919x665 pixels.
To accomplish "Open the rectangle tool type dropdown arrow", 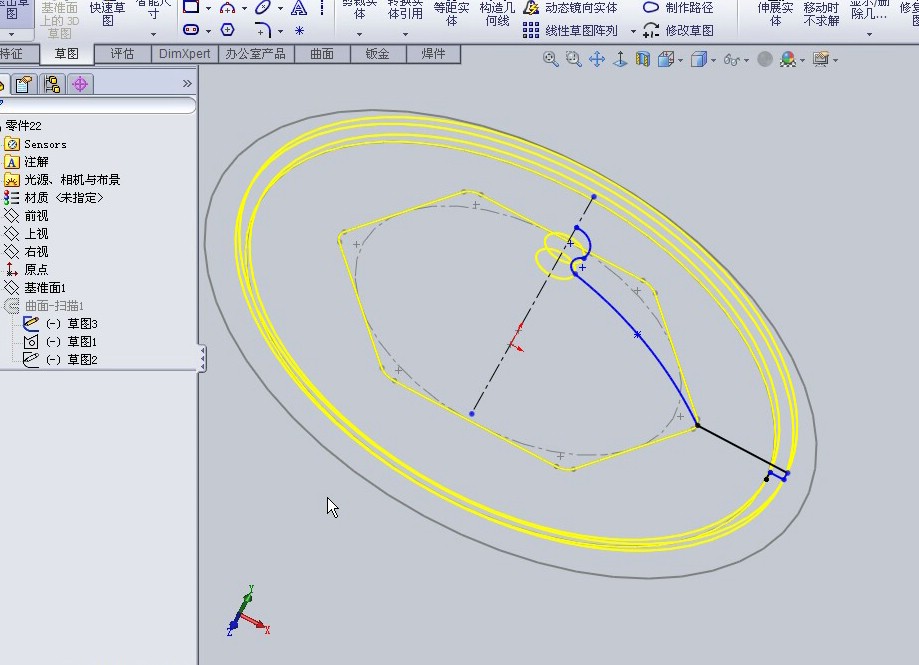I will click(x=208, y=8).
